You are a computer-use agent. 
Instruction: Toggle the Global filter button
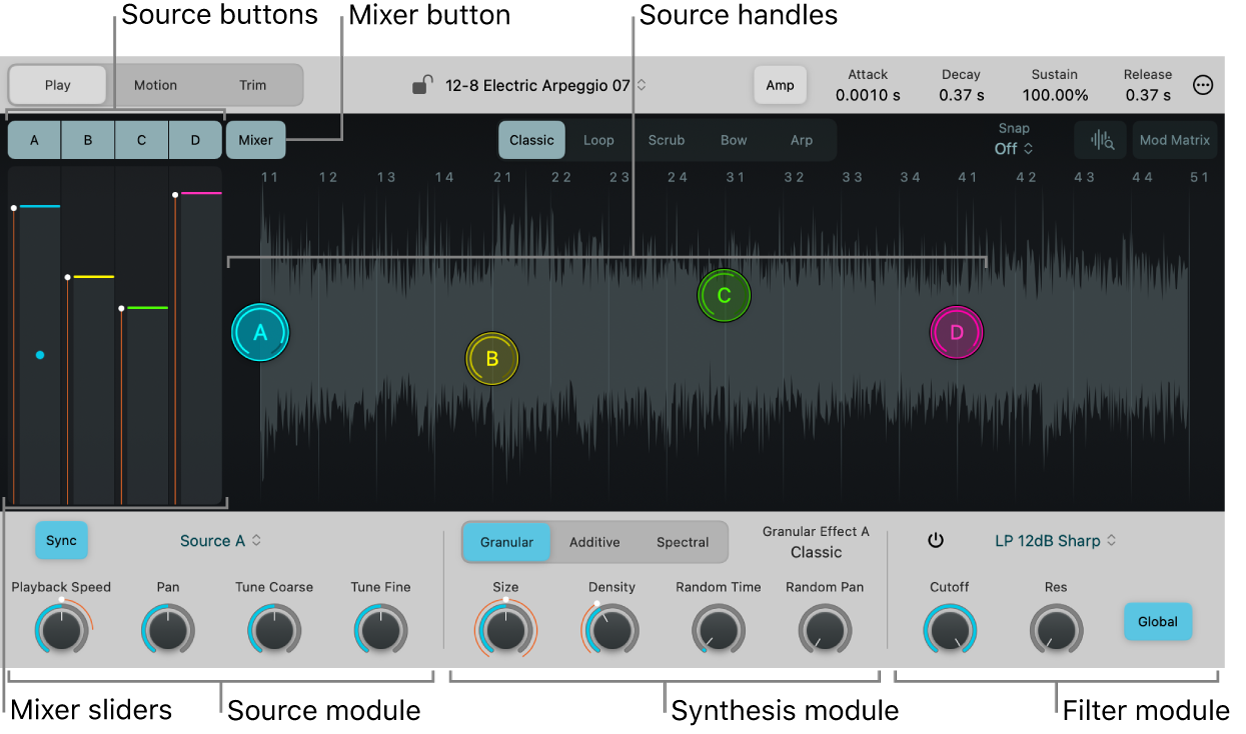coord(1157,621)
